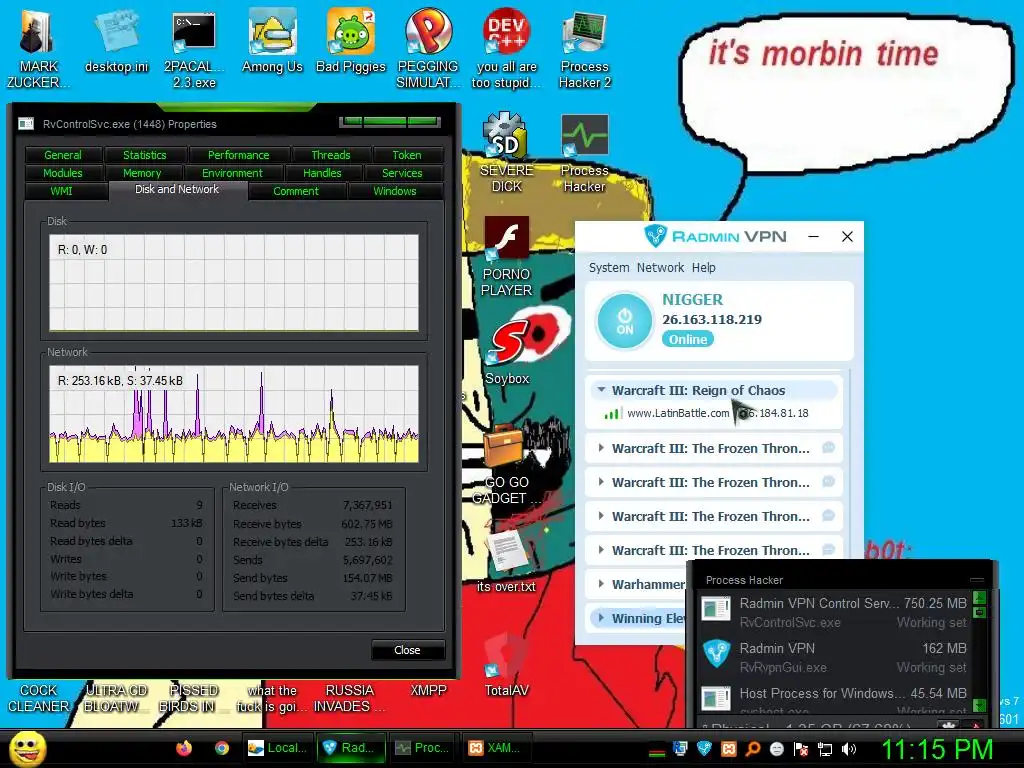Open Chrome from the taskbar
The image size is (1024, 768).
(222, 748)
